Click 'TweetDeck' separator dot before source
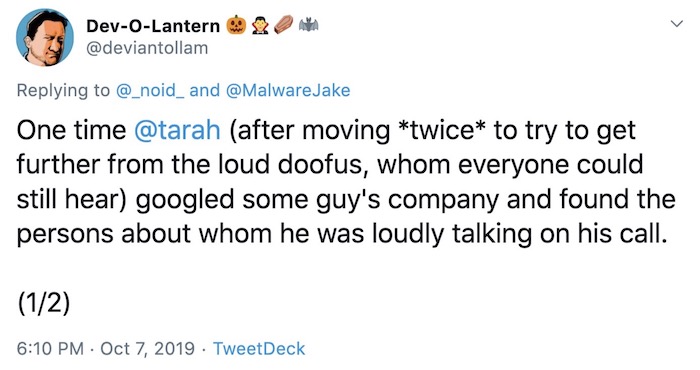700x370 pixels. (204, 349)
